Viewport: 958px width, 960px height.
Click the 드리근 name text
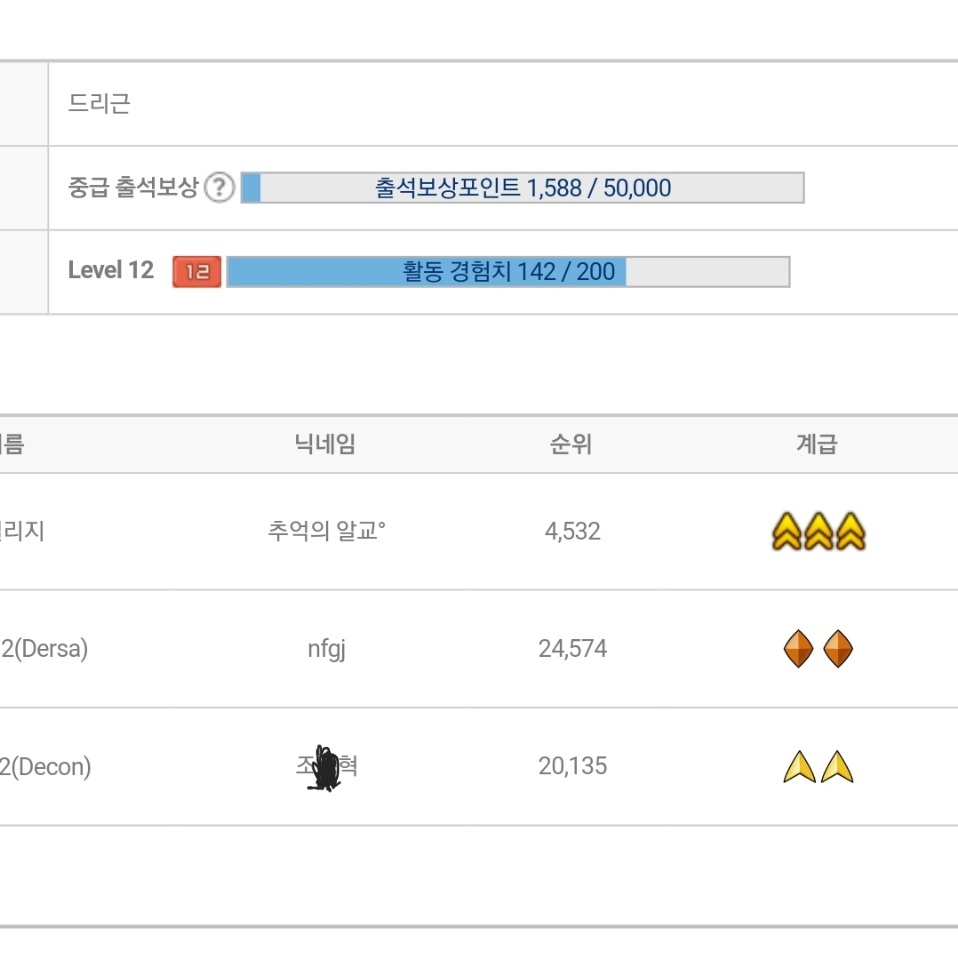point(99,104)
